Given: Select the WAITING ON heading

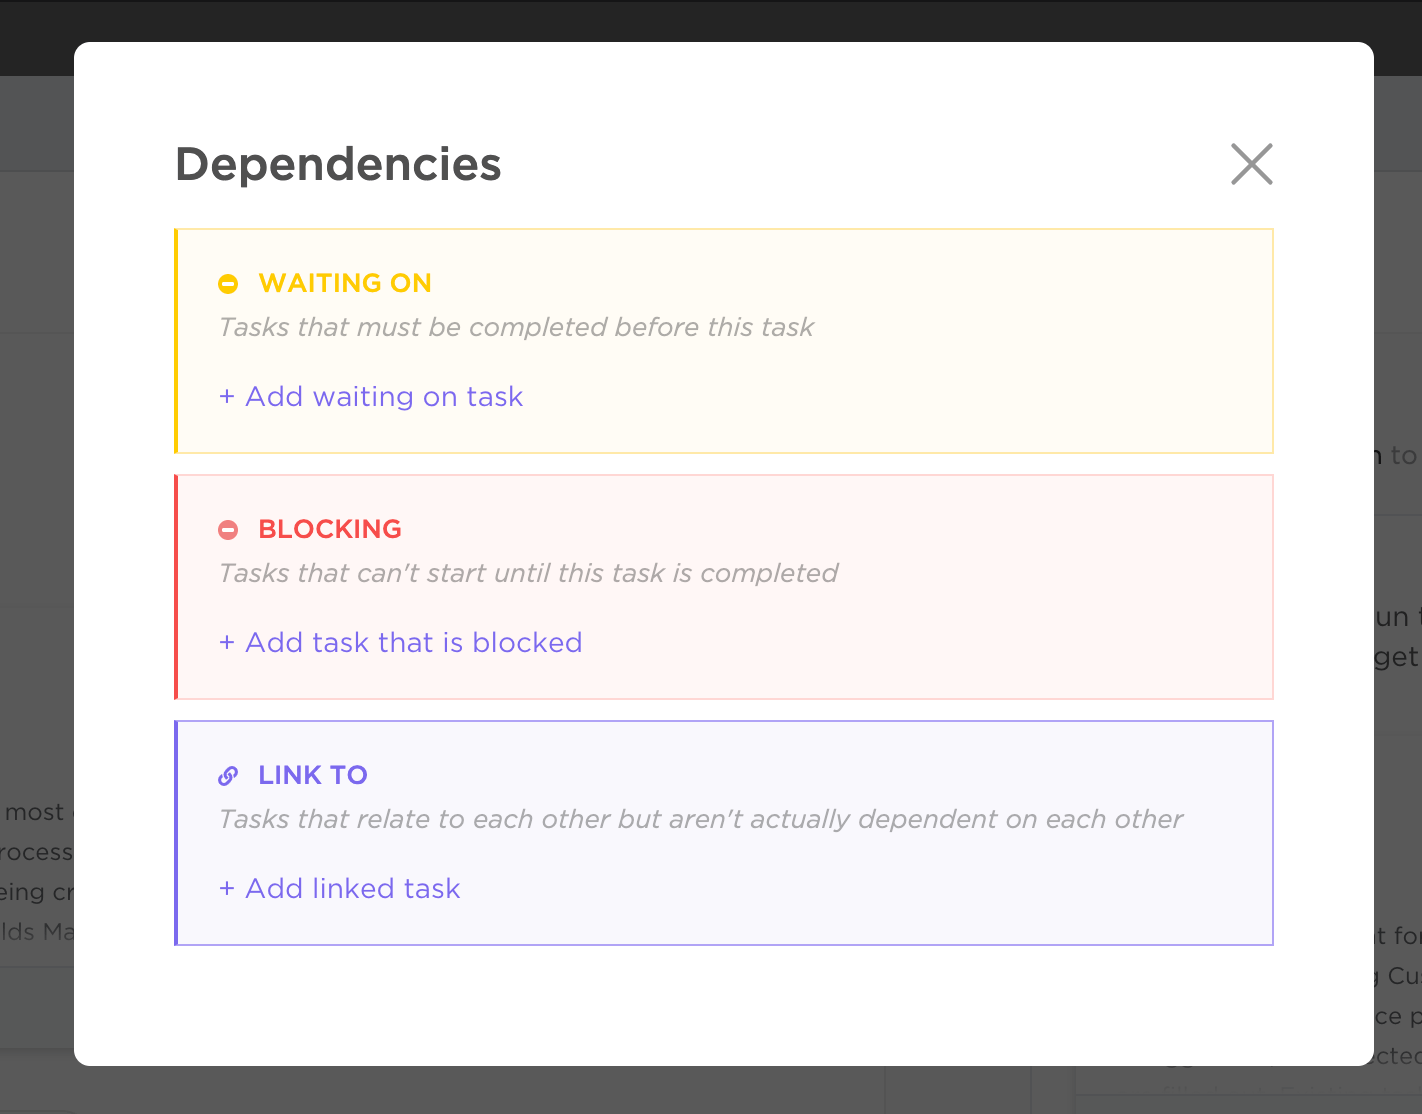Looking at the screenshot, I should tap(345, 283).
